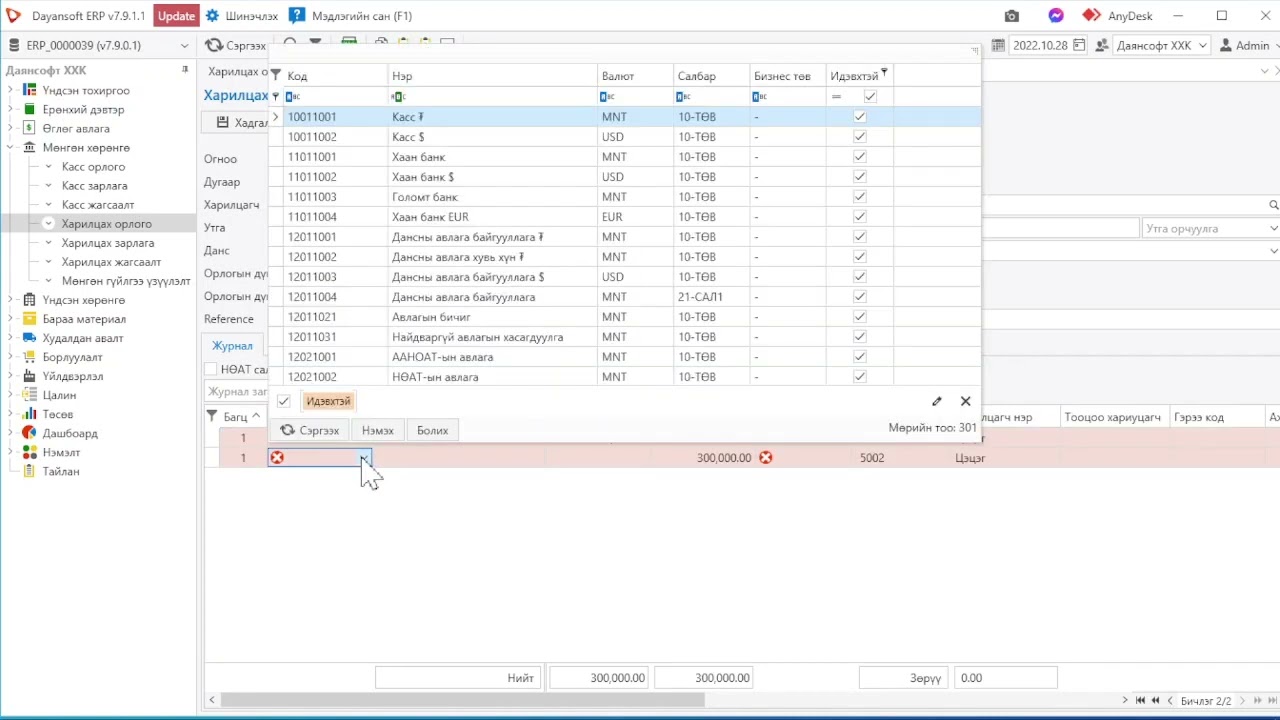Click Төсөв module icon

(29, 414)
